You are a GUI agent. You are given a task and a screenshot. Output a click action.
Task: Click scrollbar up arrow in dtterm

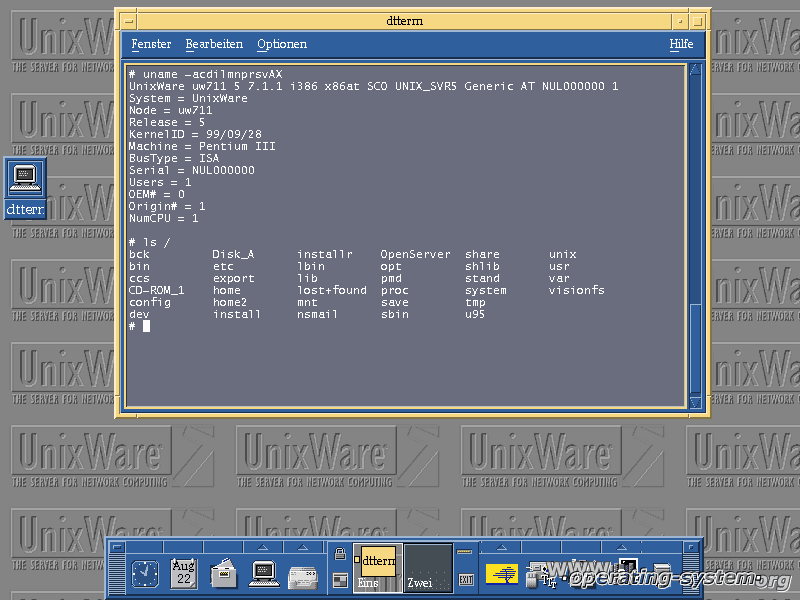coord(695,70)
